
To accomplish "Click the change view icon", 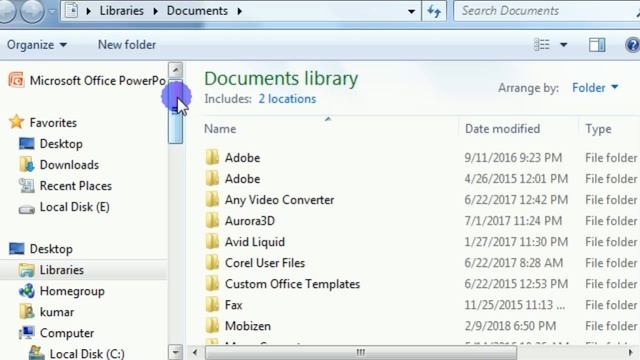I will pyautogui.click(x=542, y=44).
